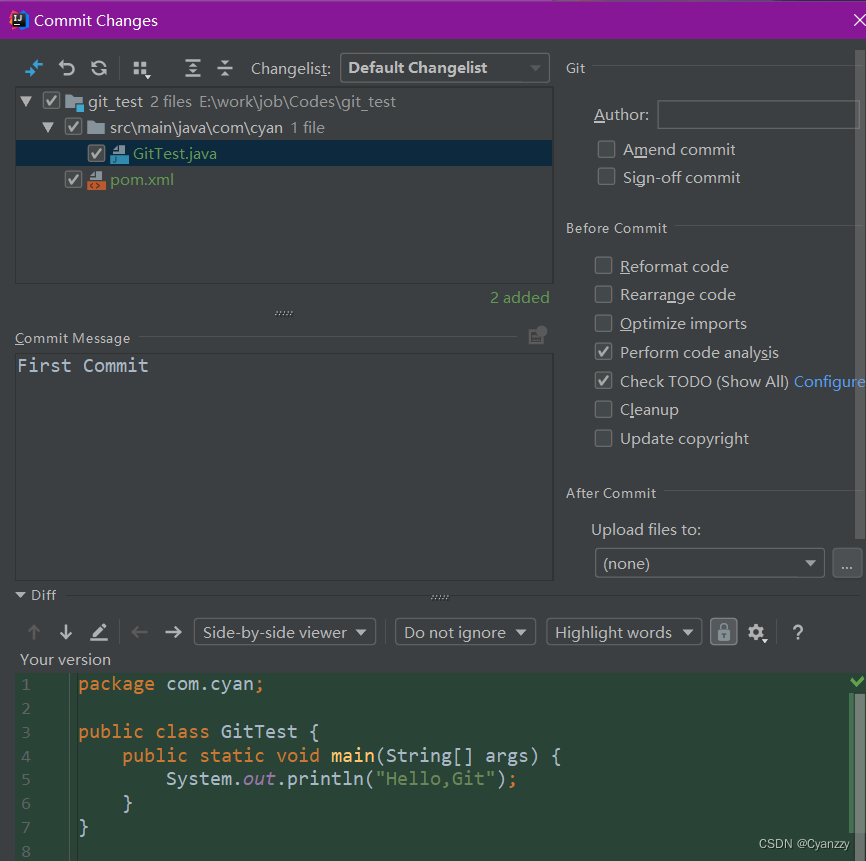Image resolution: width=866 pixels, height=861 pixels.
Task: Click the Expand All icon
Action: coord(192,68)
